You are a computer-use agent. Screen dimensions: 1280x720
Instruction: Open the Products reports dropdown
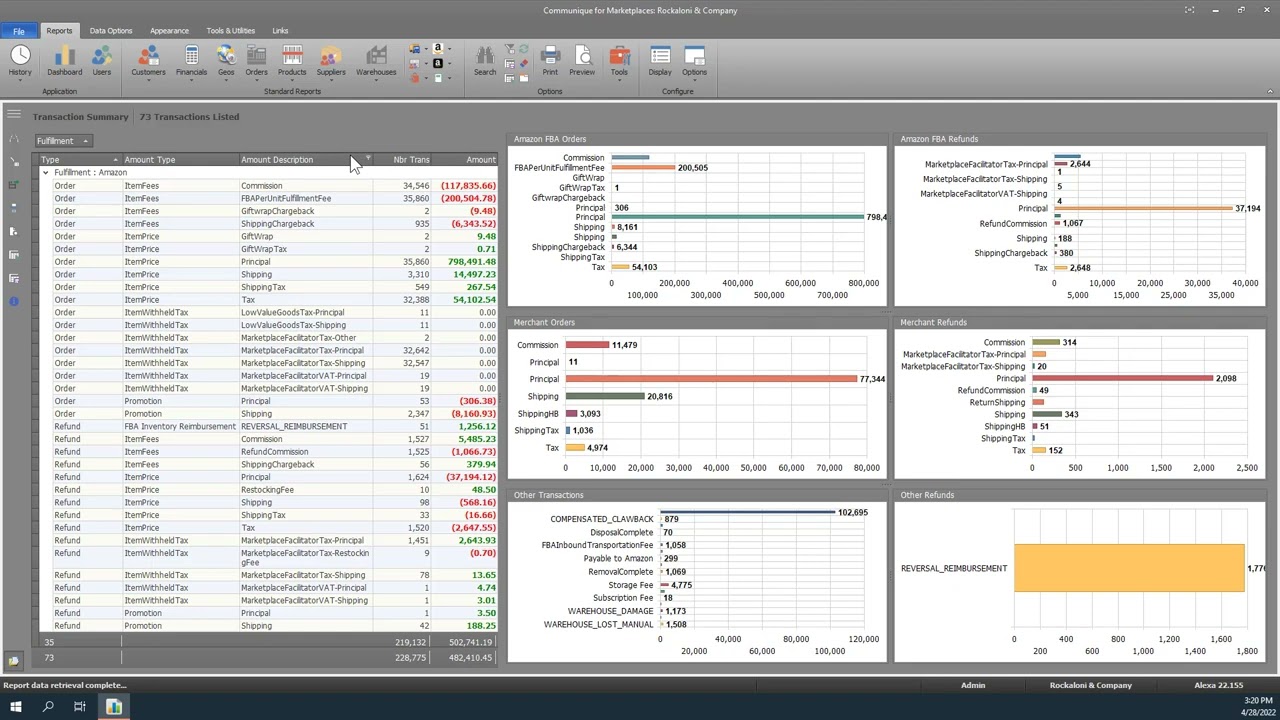point(292,61)
